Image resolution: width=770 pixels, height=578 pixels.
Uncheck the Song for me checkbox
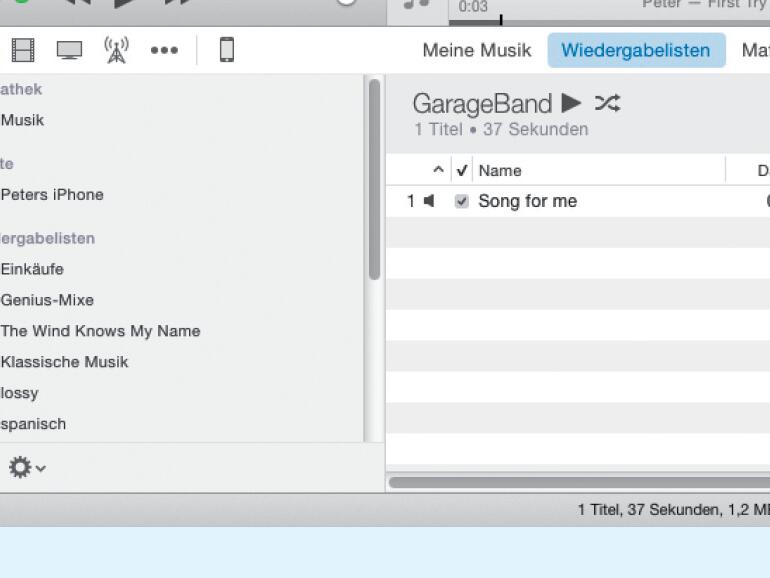pyautogui.click(x=461, y=201)
